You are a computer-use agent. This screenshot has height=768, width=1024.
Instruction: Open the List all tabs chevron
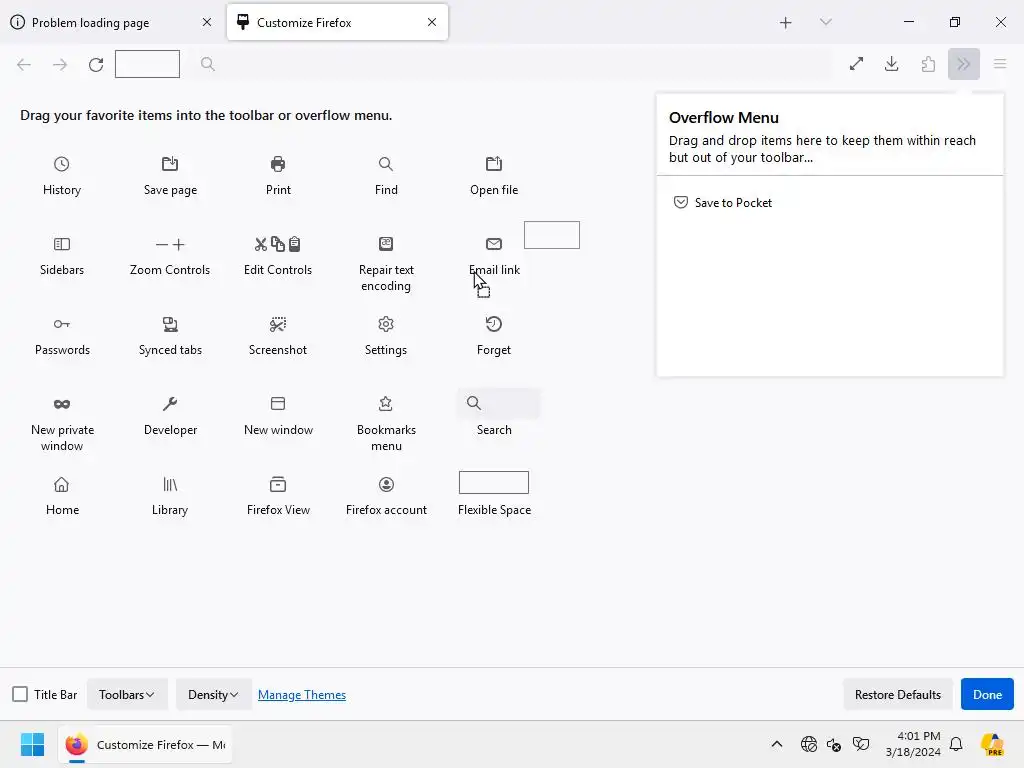pos(825,22)
